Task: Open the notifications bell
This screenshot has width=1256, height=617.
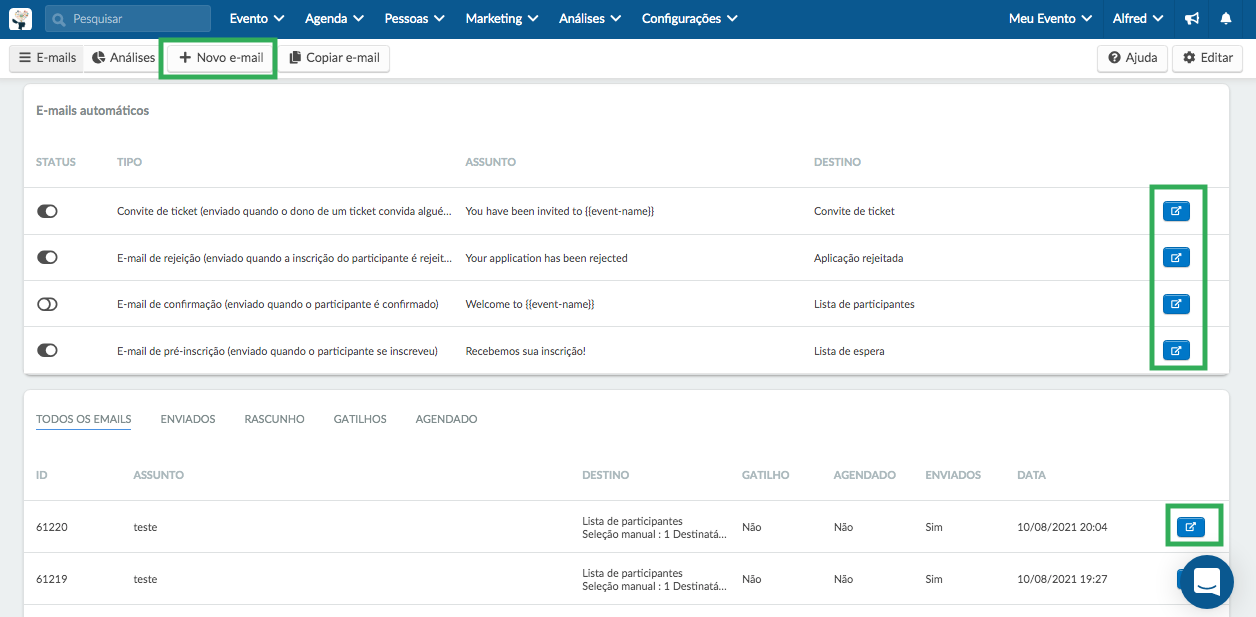Action: point(1226,19)
